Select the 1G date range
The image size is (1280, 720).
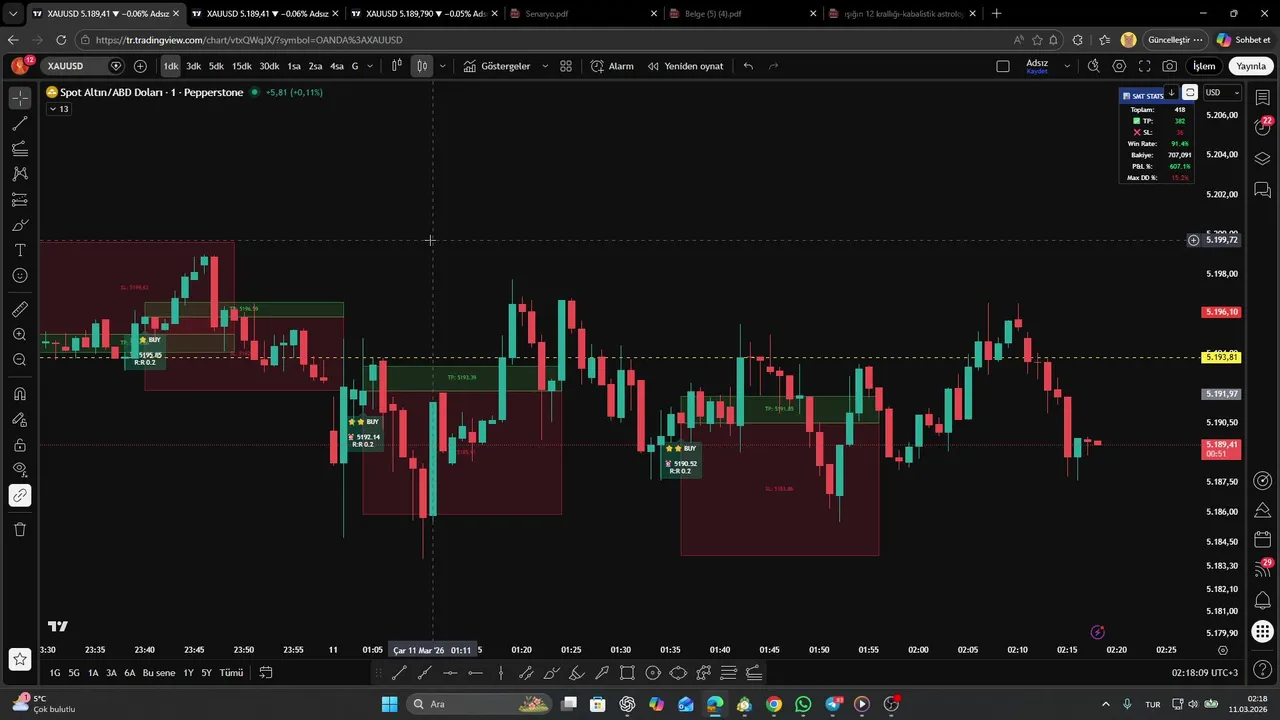55,673
